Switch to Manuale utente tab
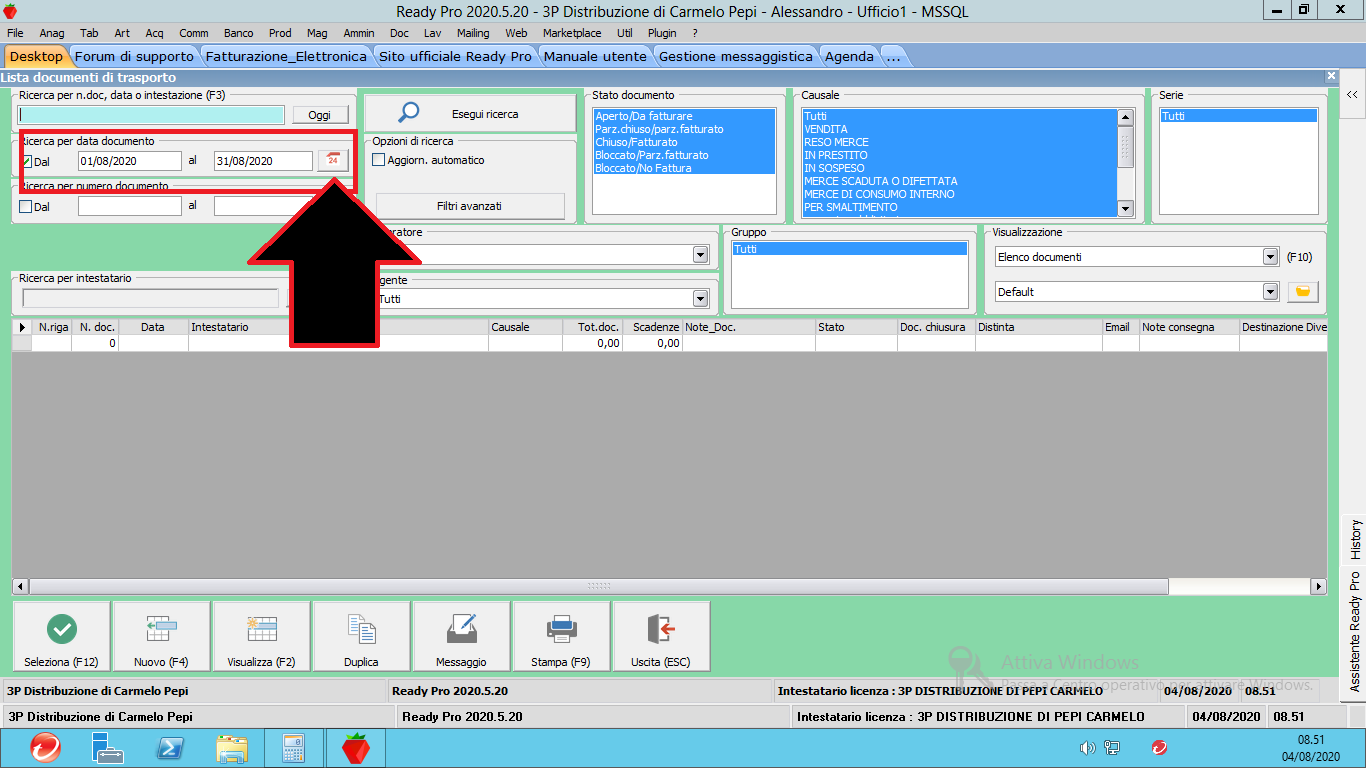The image size is (1366, 768). (596, 57)
